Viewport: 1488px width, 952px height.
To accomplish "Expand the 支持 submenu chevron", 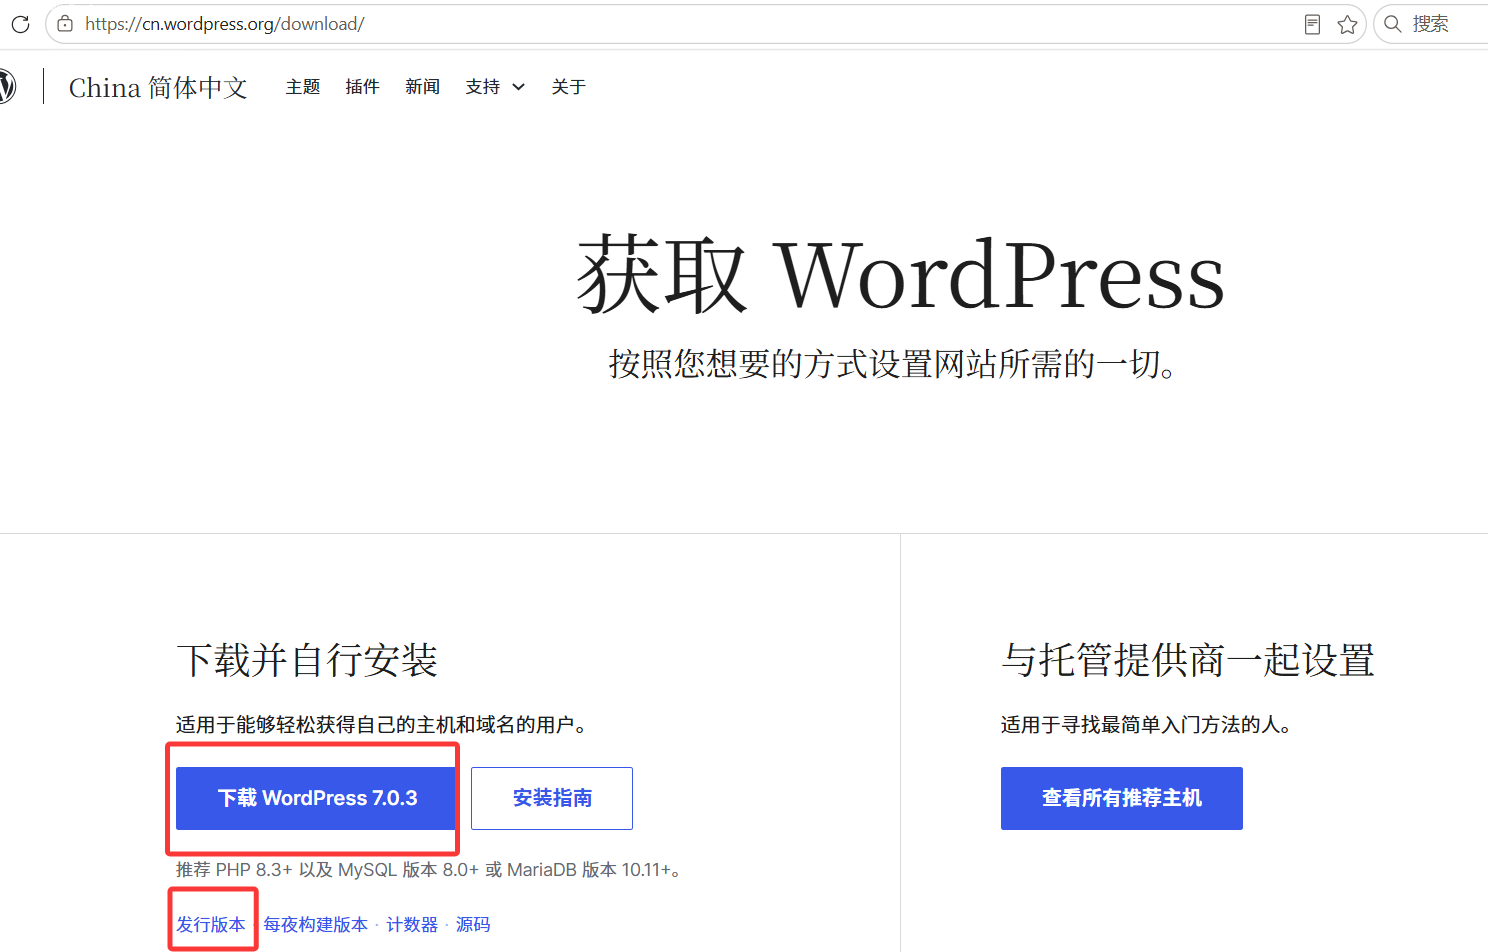I will (518, 87).
